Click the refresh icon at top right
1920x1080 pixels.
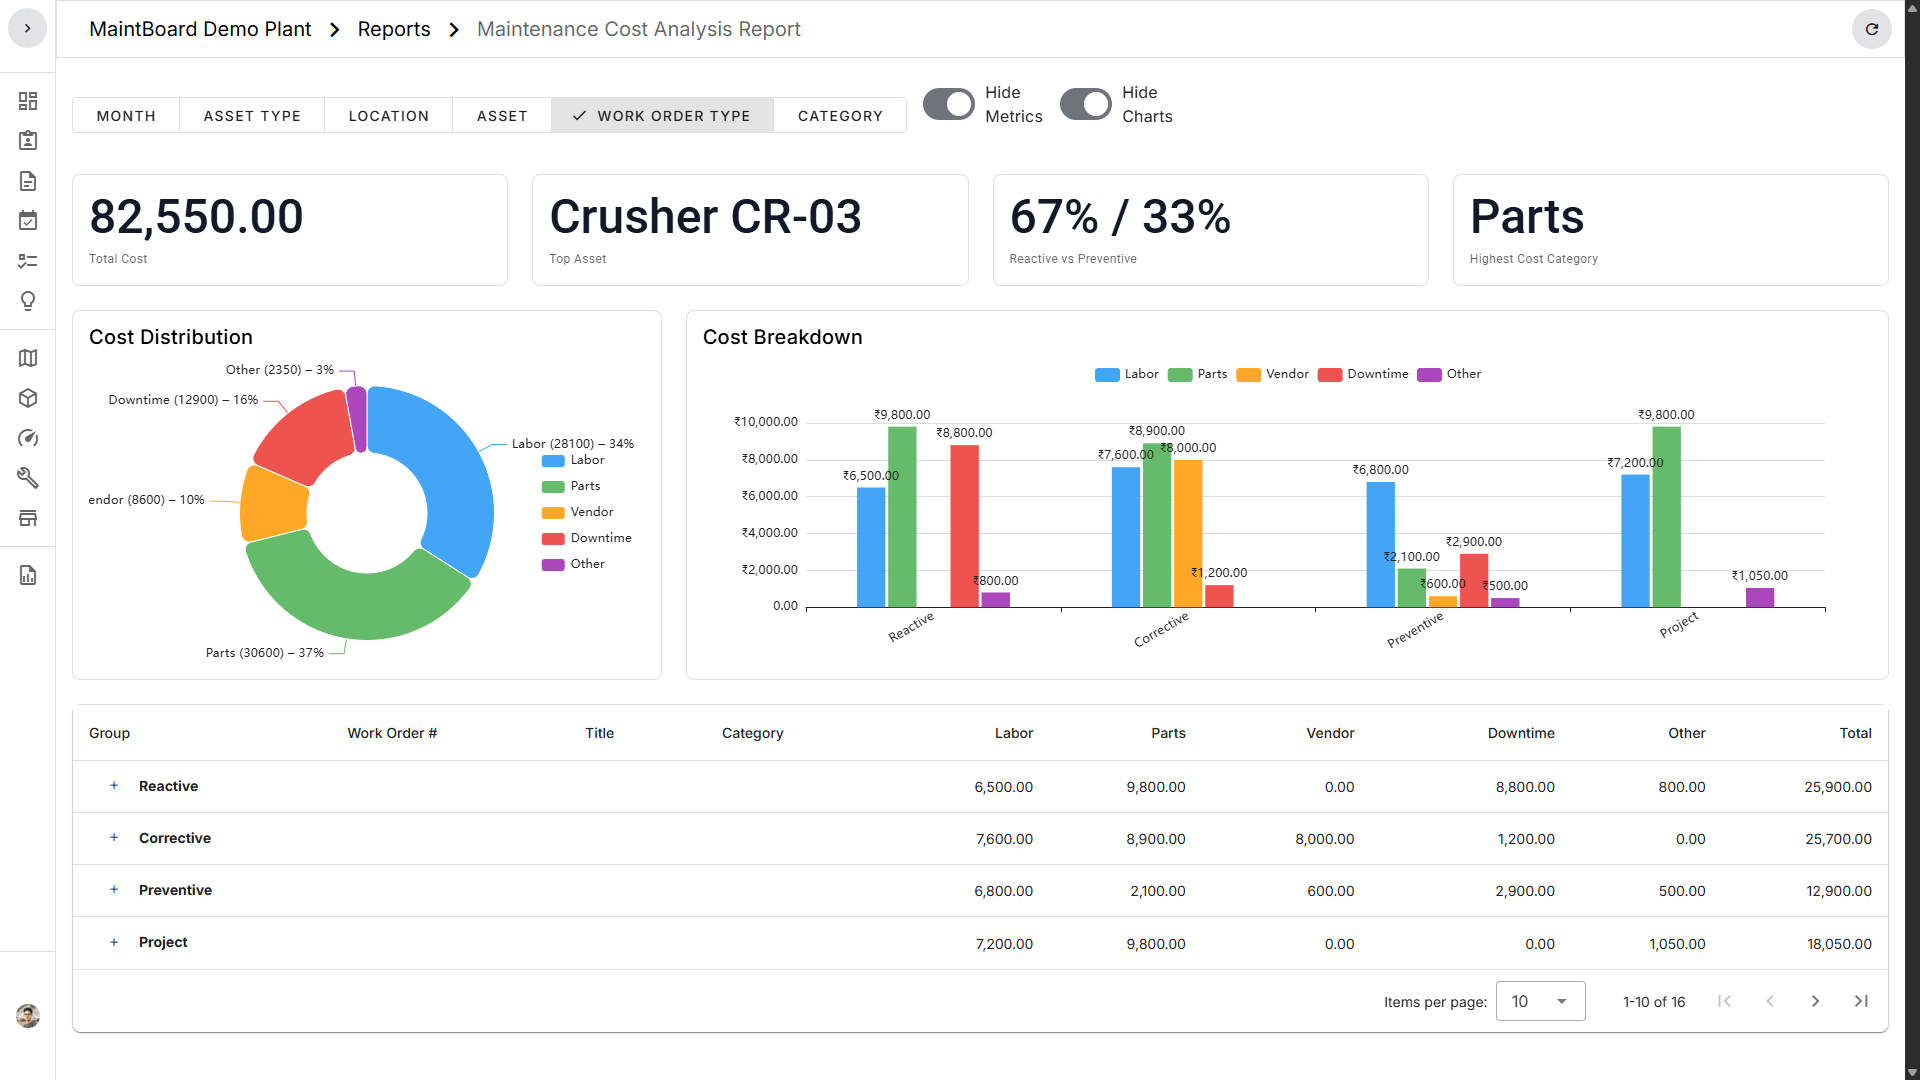[x=1872, y=29]
